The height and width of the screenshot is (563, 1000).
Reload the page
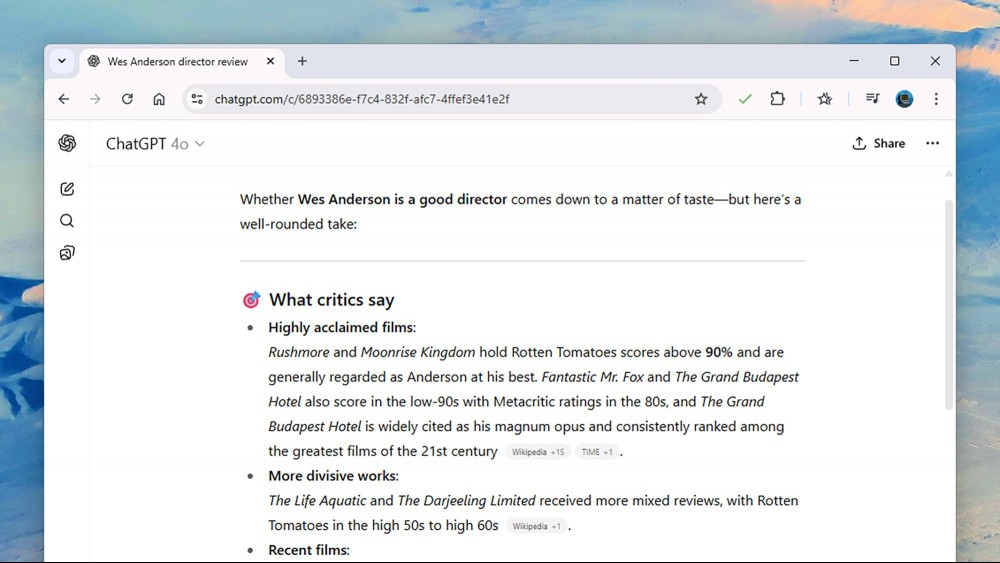[127, 99]
